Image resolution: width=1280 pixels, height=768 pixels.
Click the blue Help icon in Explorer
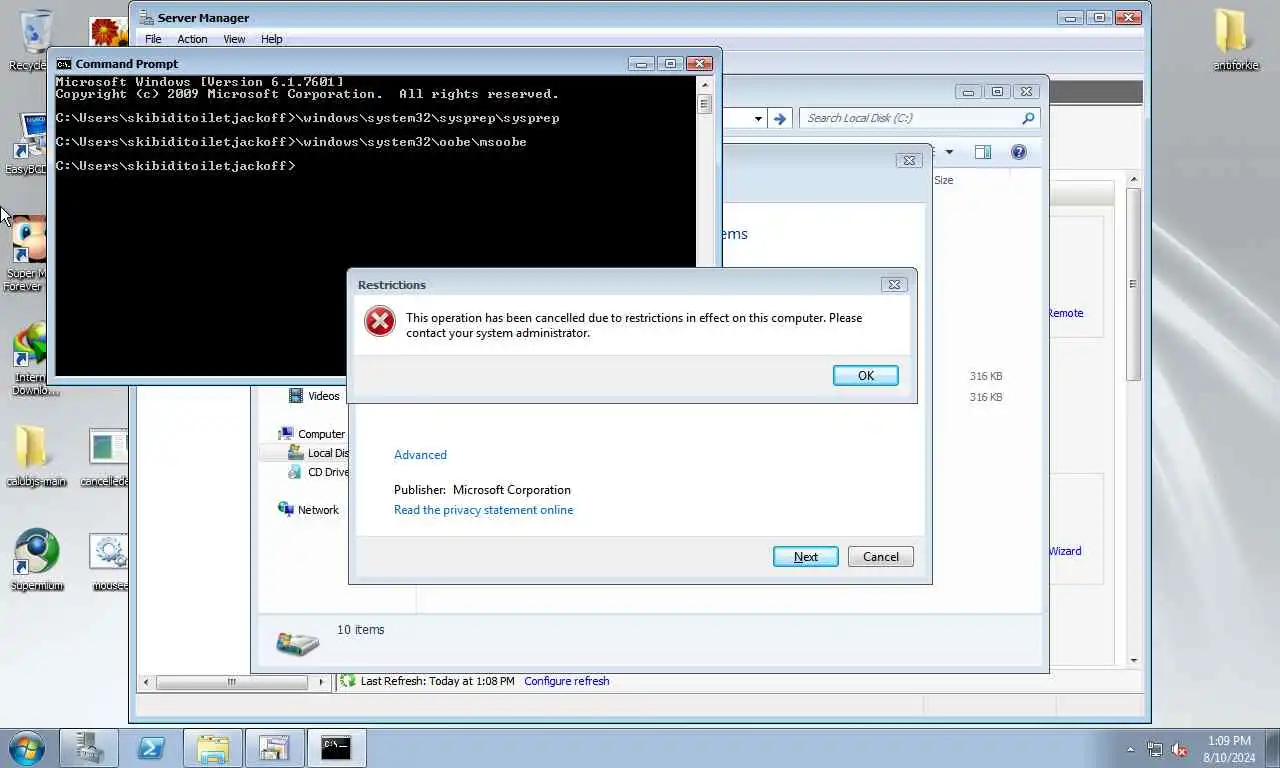(x=1018, y=152)
